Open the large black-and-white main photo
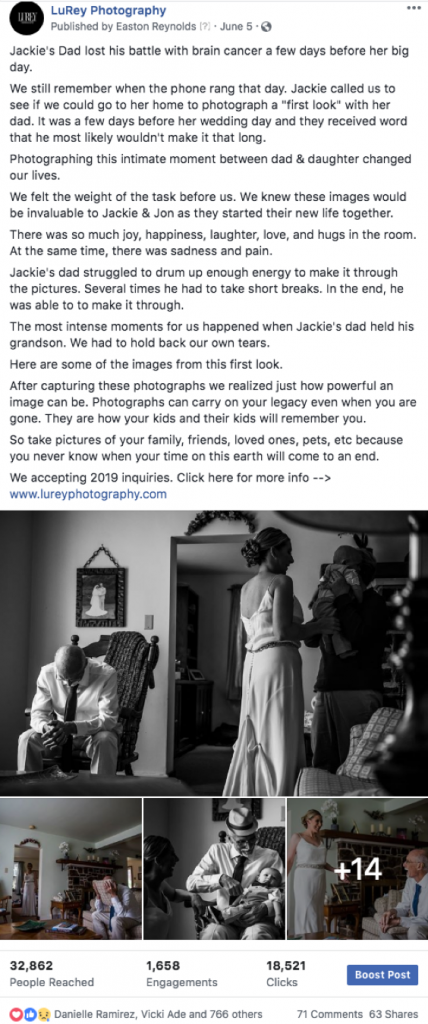The image size is (428, 1024). (x=214, y=652)
